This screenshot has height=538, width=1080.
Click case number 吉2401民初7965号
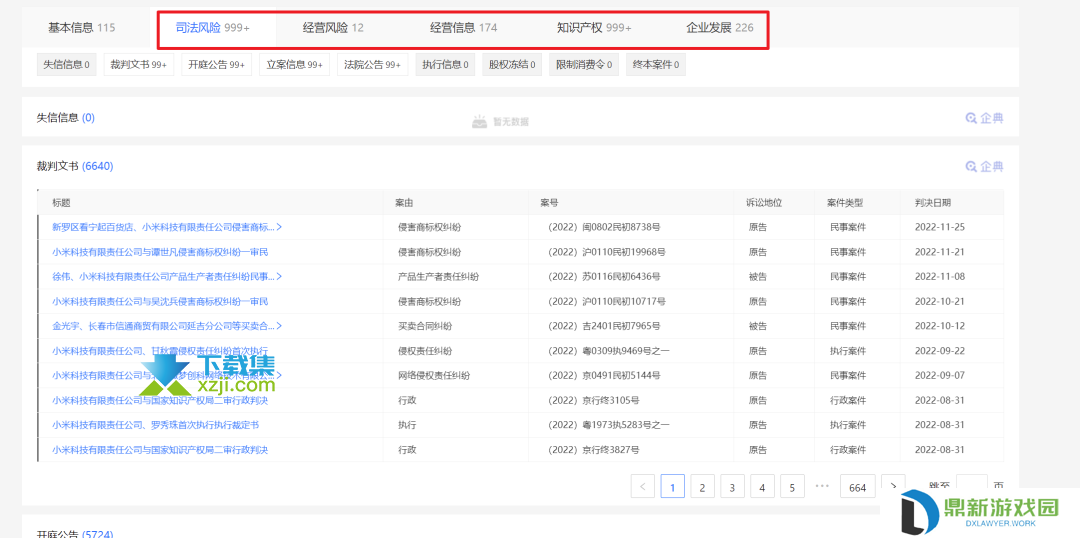pos(604,326)
